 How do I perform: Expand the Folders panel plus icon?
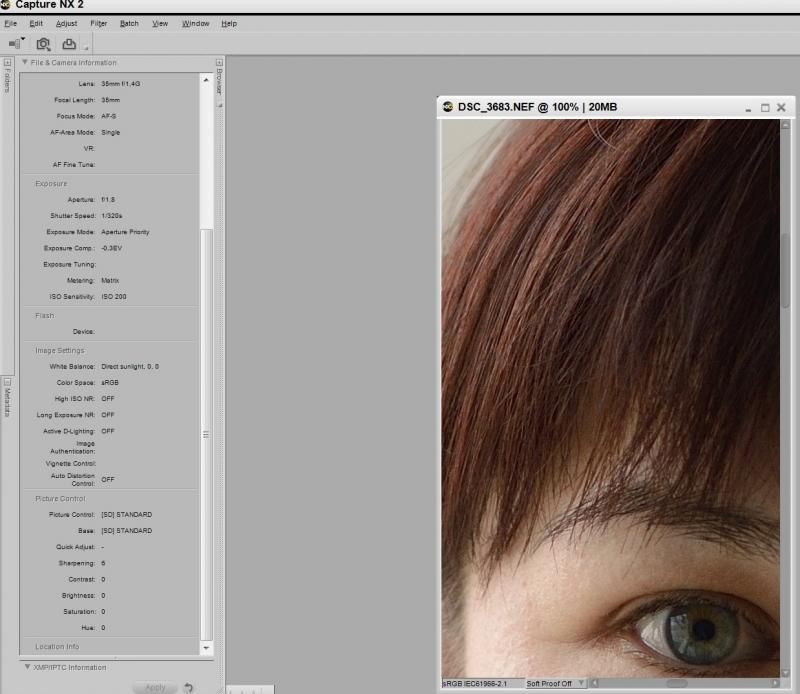click(x=7, y=63)
